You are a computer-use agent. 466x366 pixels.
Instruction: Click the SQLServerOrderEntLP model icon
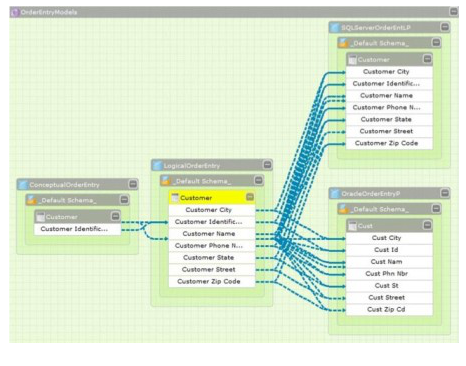[335, 27]
